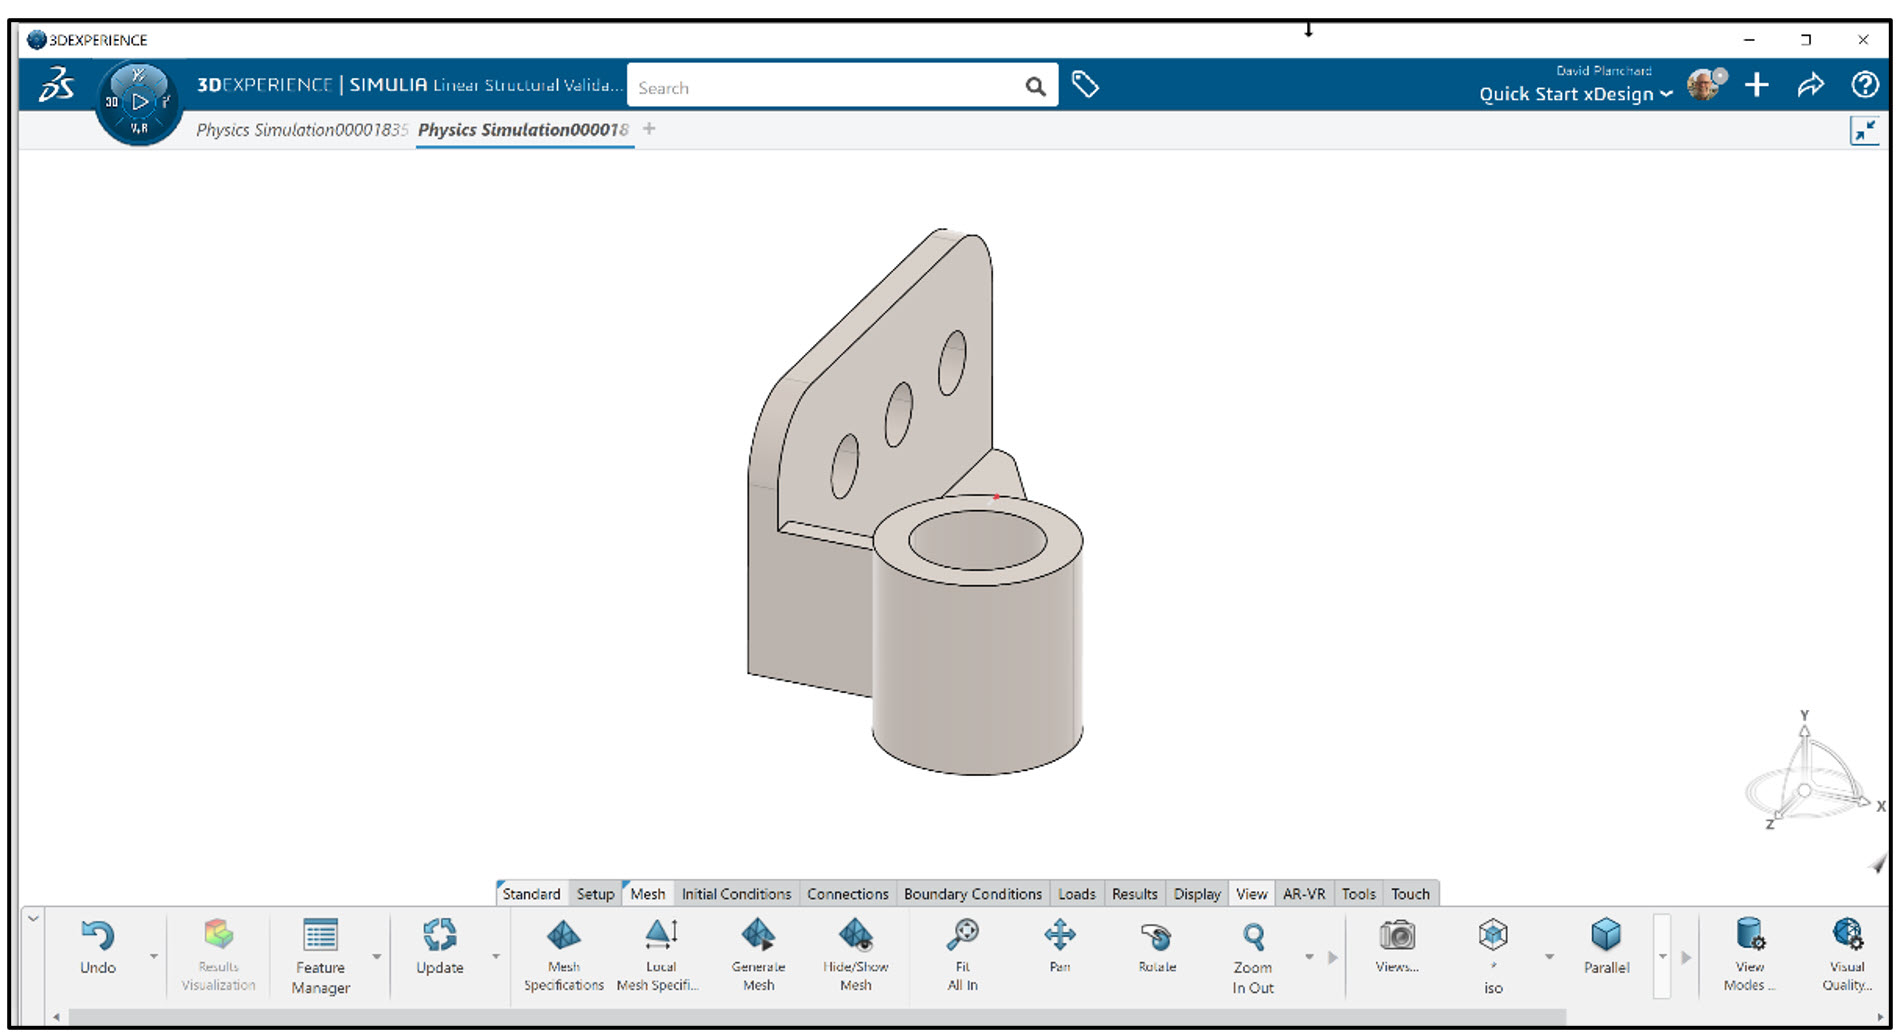The image size is (1897, 1034).
Task: Click inside the Search field
Action: tap(830, 87)
